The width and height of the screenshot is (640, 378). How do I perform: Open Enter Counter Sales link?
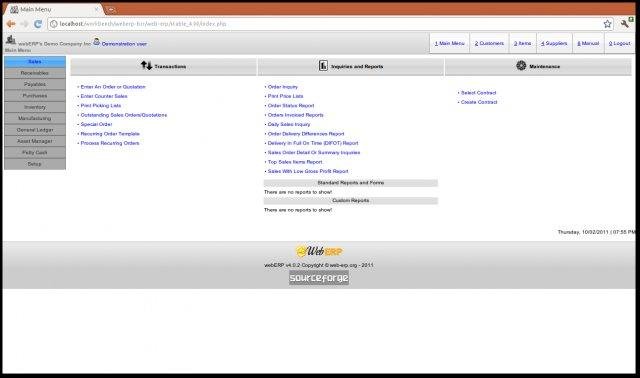pyautogui.click(x=104, y=96)
